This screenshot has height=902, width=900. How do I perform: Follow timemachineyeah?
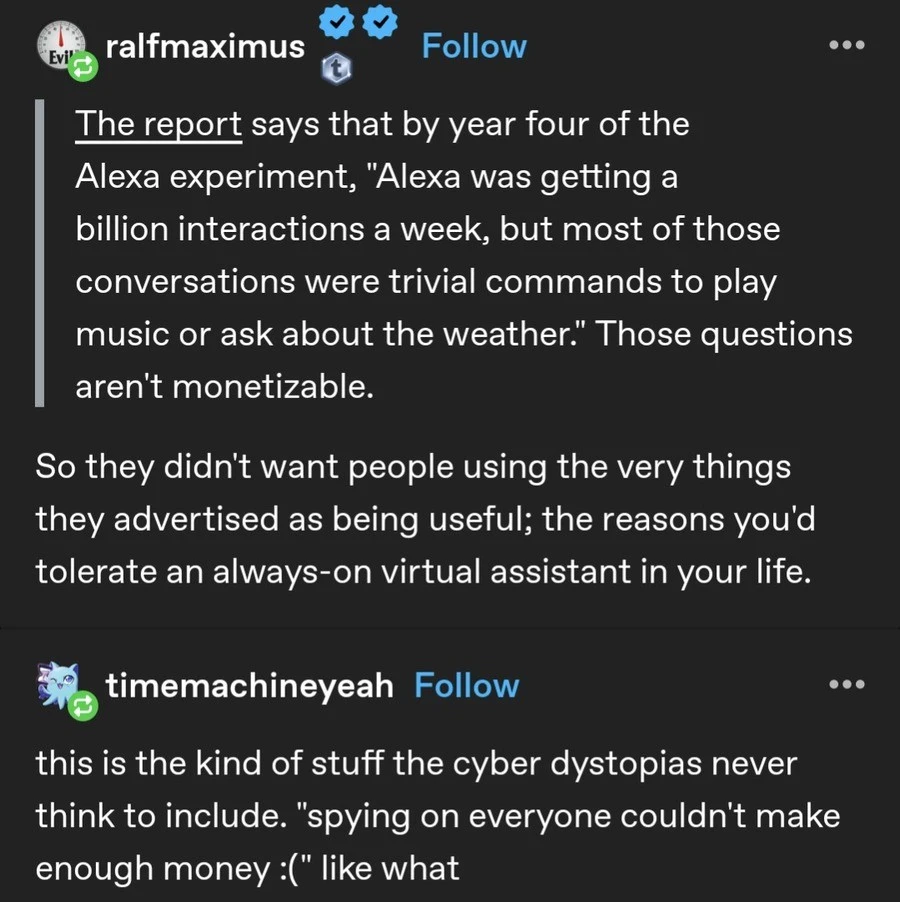[x=467, y=686]
